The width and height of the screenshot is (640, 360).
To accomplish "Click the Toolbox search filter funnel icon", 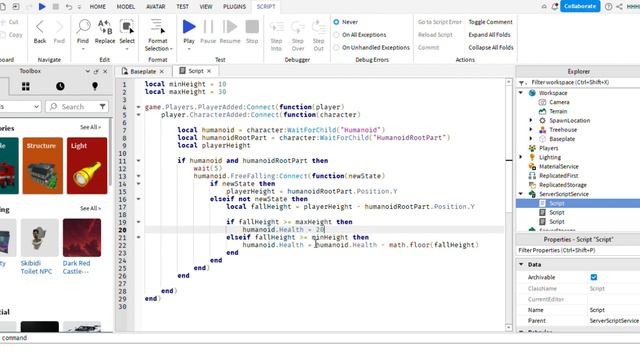I will (102, 107).
